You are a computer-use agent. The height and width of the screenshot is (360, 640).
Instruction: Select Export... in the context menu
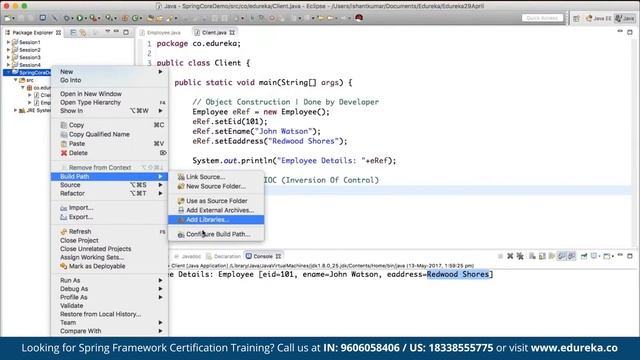tap(109, 217)
